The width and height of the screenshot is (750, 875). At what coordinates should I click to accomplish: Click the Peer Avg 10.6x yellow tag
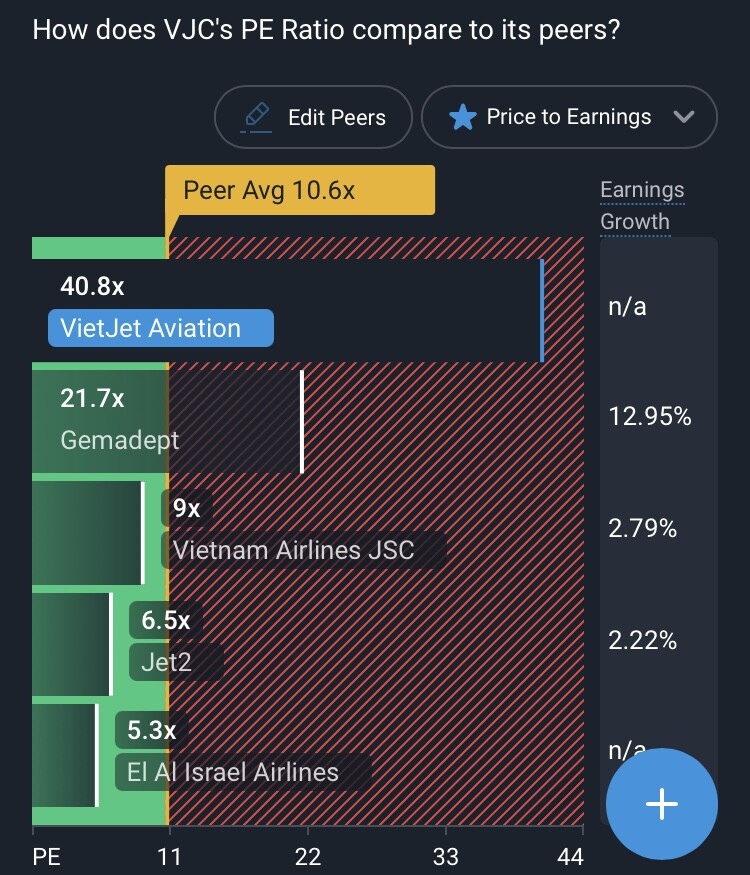(300, 190)
